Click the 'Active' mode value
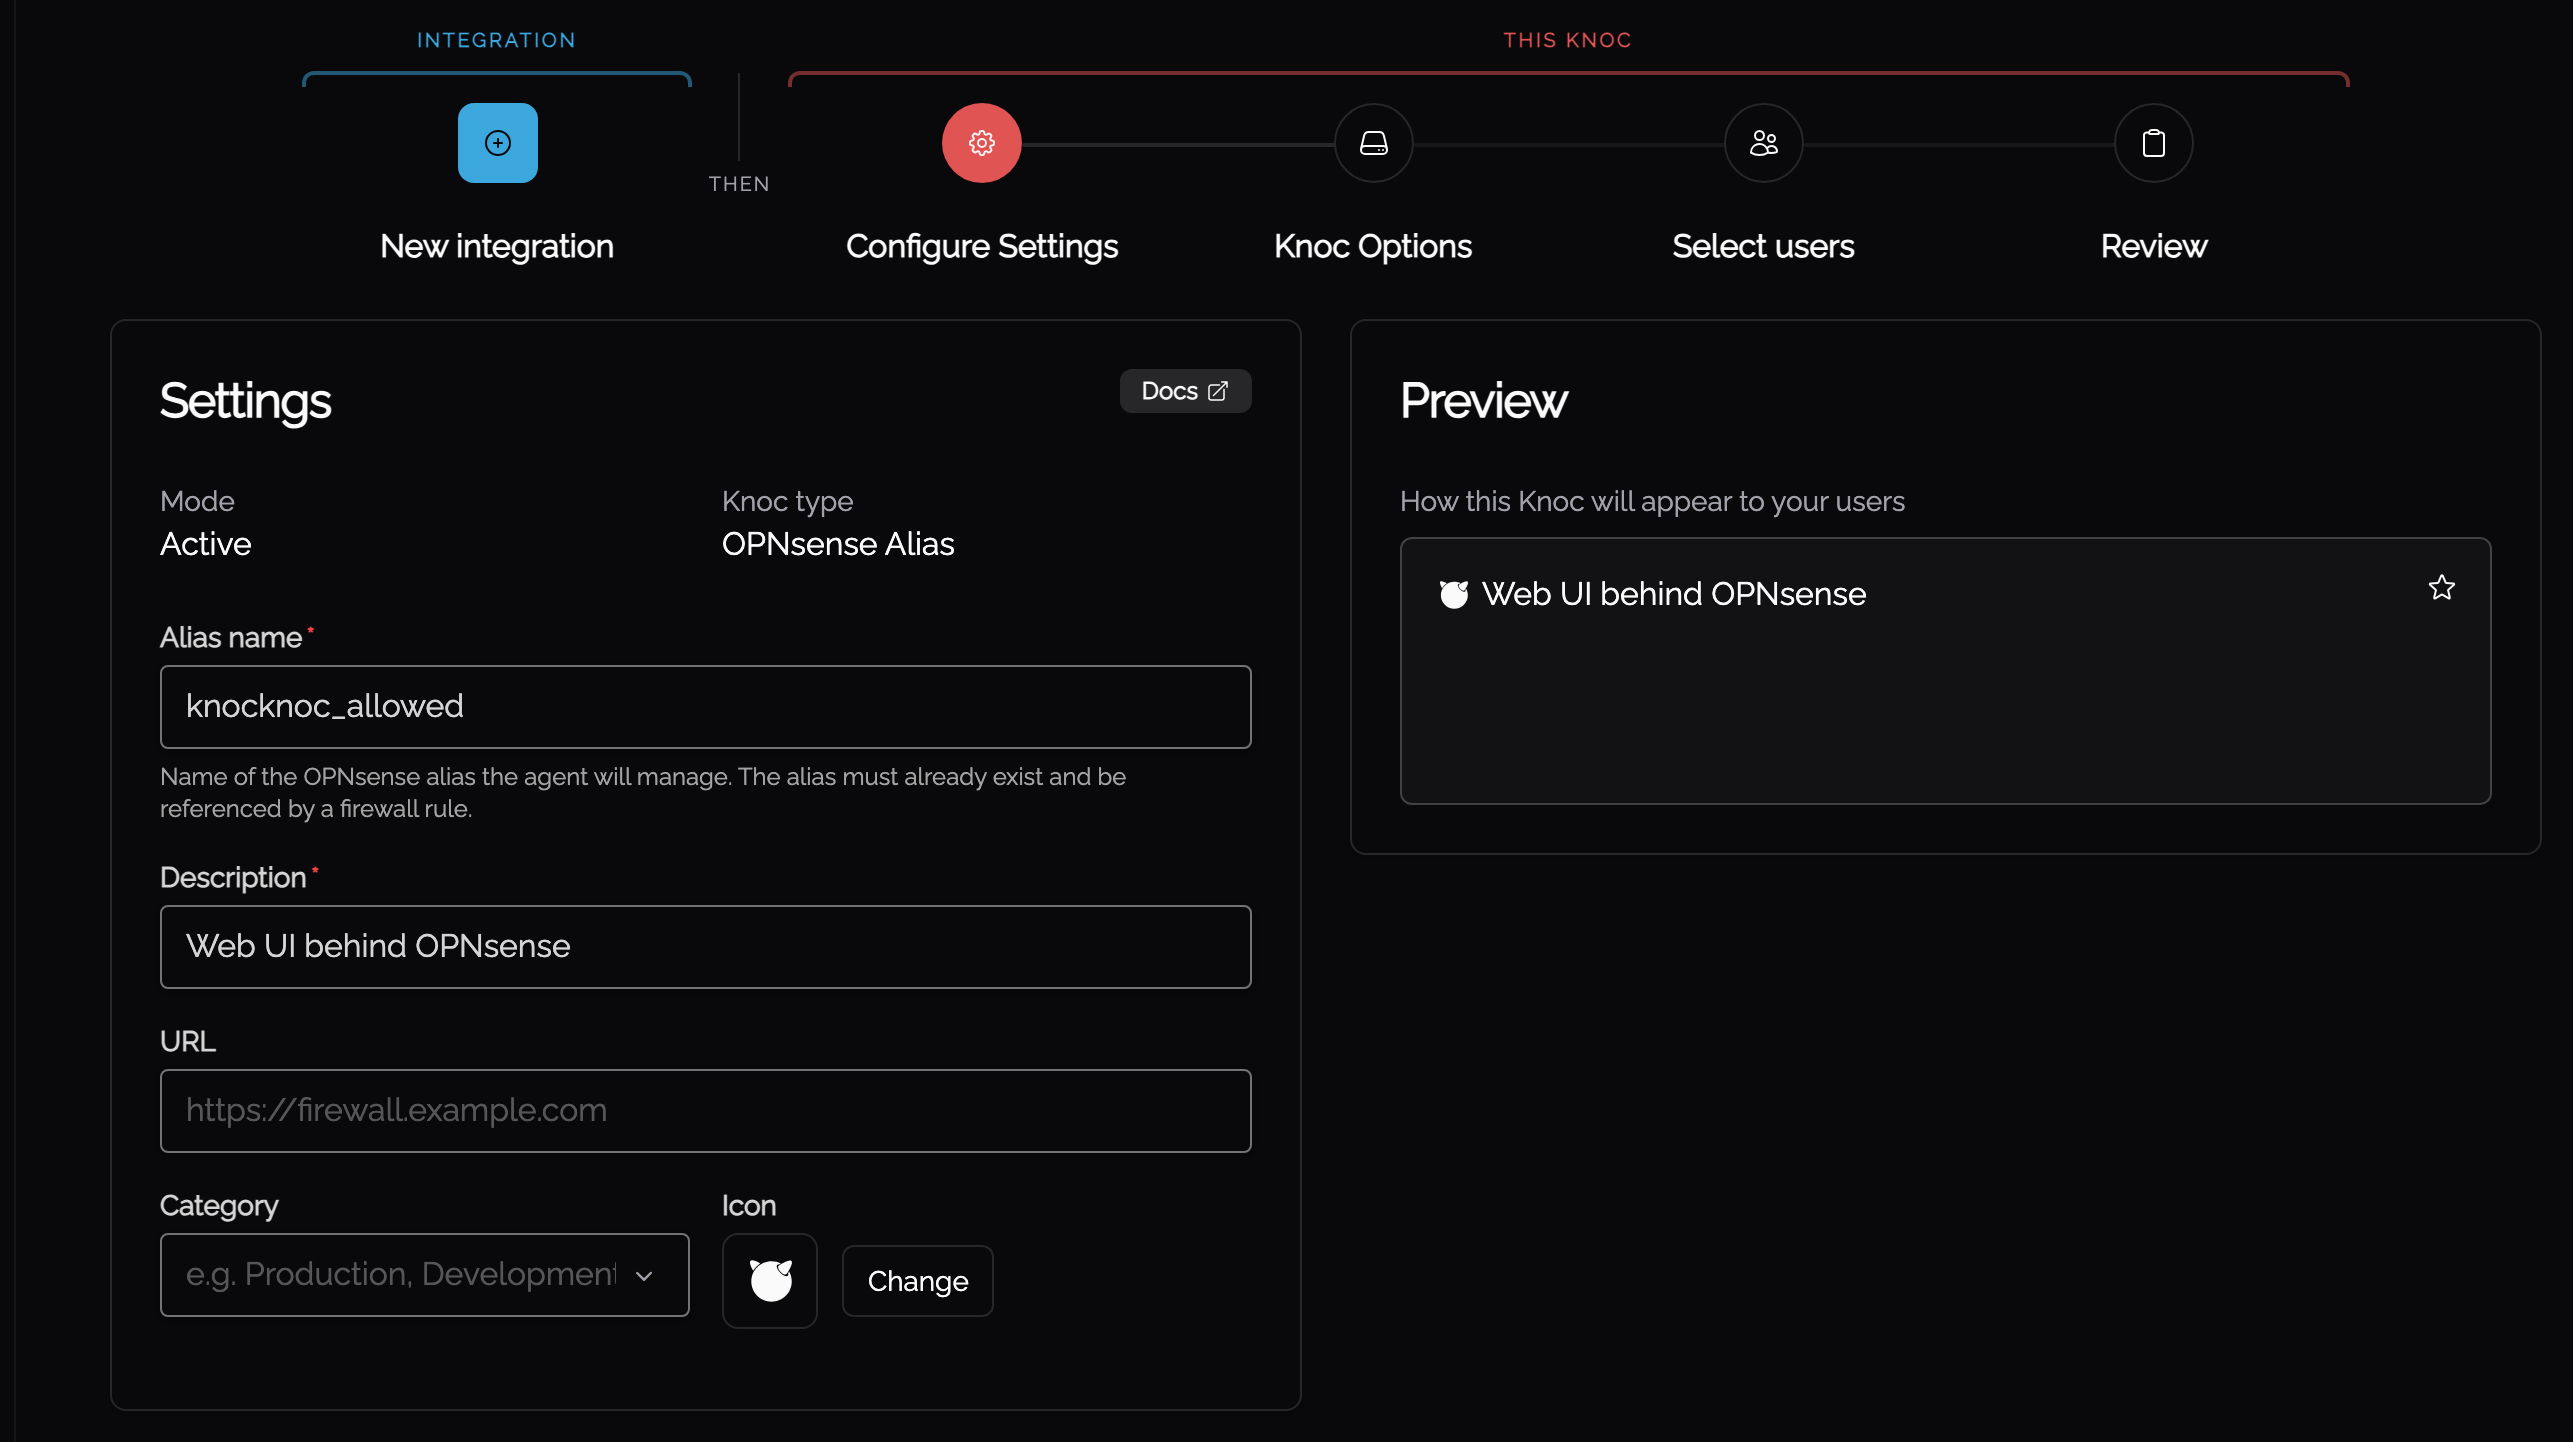 pyautogui.click(x=205, y=544)
